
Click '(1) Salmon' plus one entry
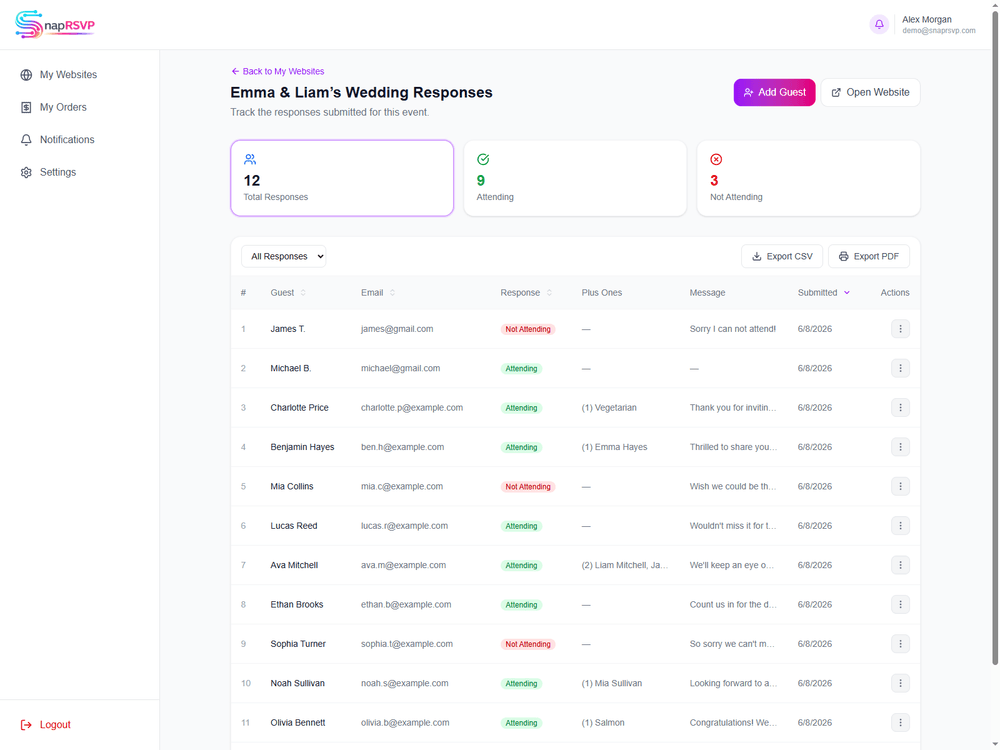pos(603,723)
